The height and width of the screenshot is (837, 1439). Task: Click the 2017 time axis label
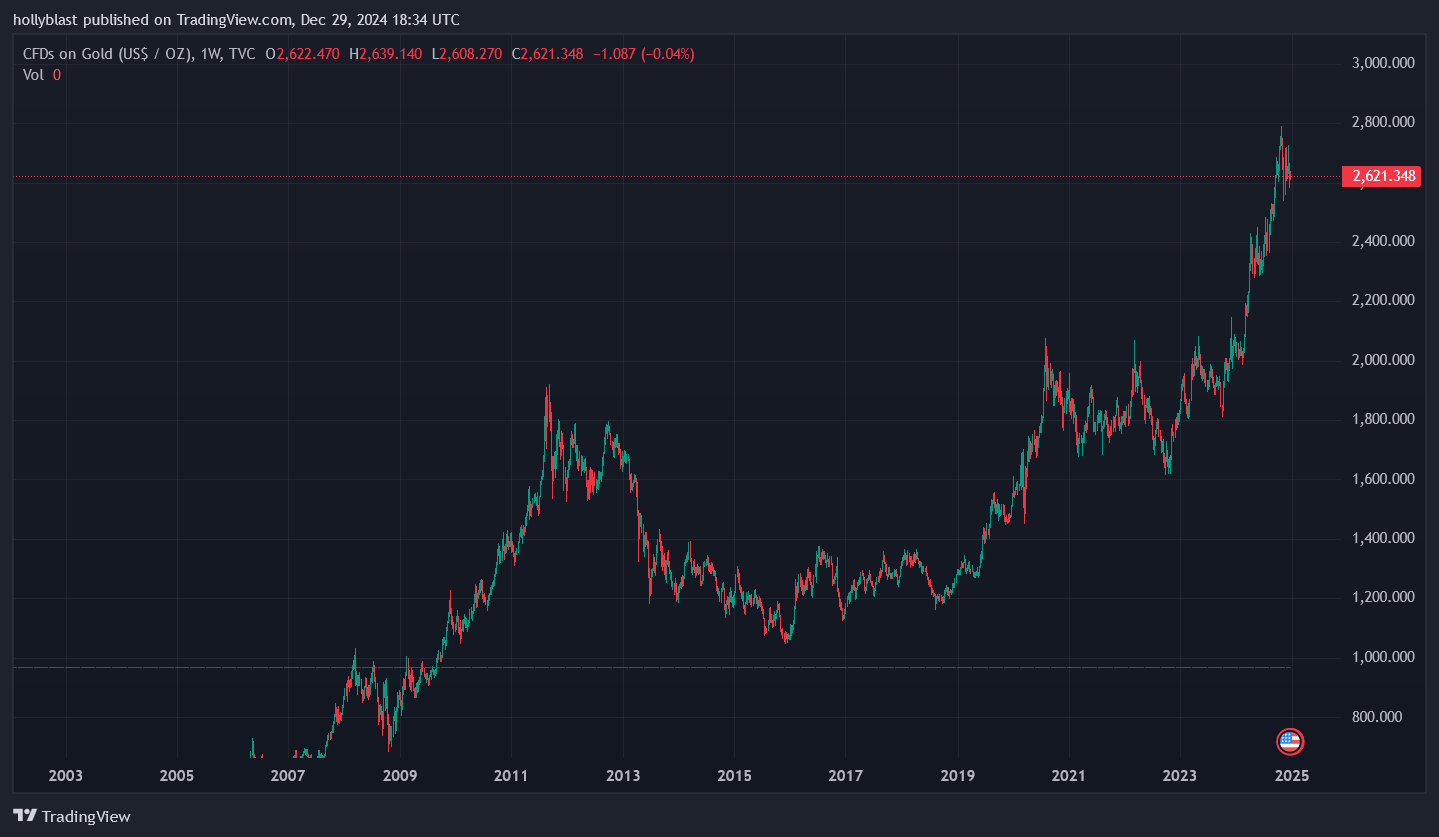pos(846,775)
